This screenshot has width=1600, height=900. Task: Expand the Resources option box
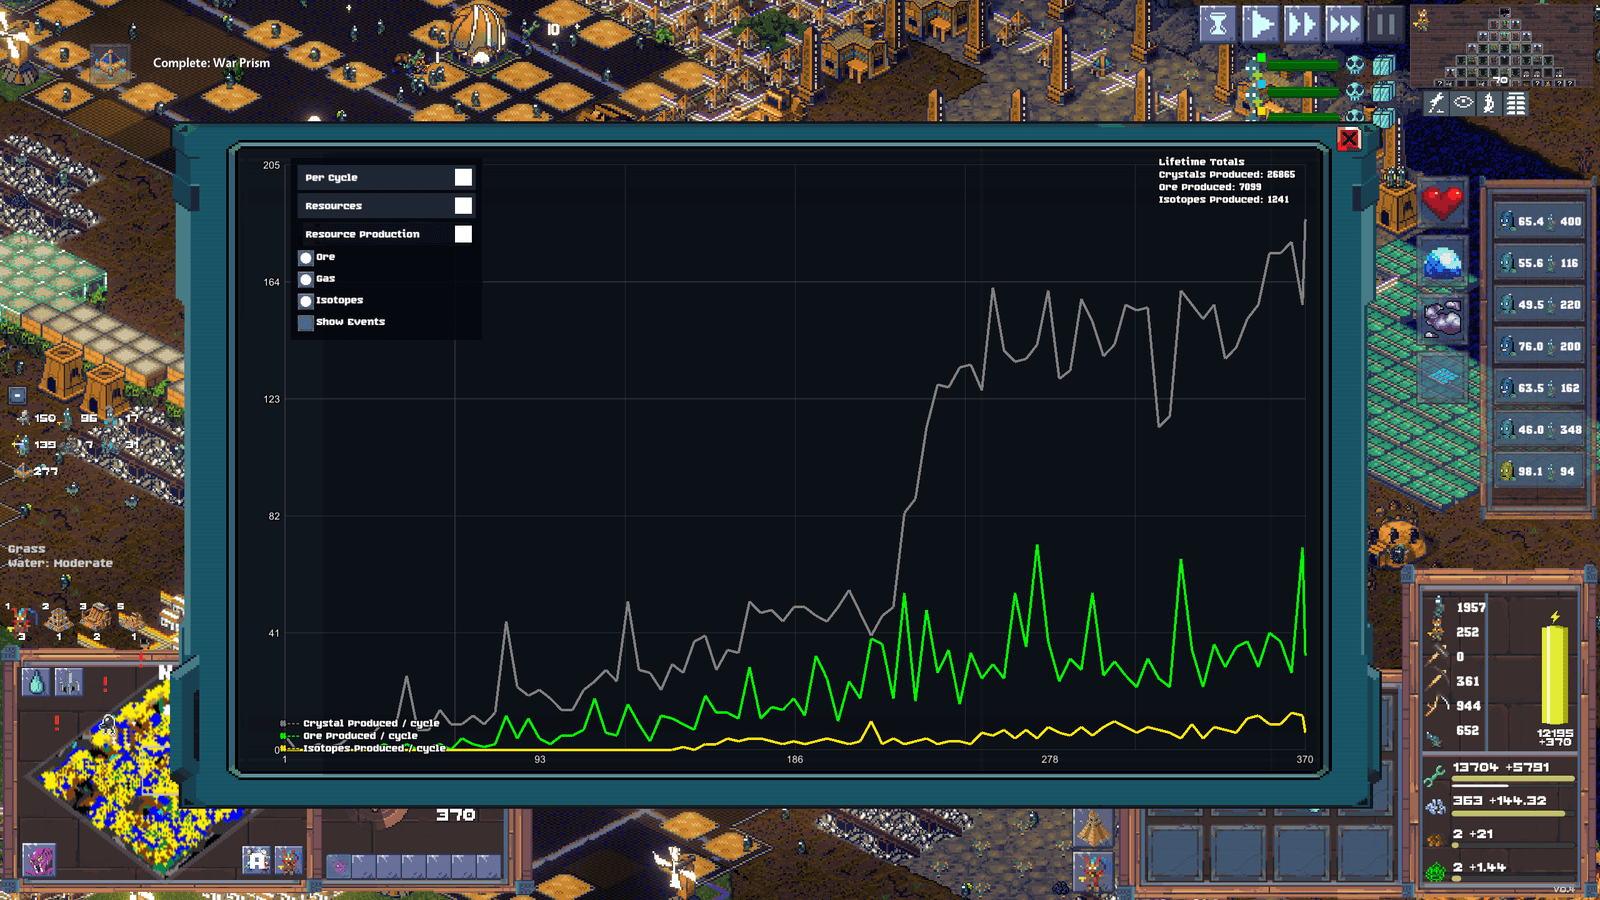[x=385, y=205]
